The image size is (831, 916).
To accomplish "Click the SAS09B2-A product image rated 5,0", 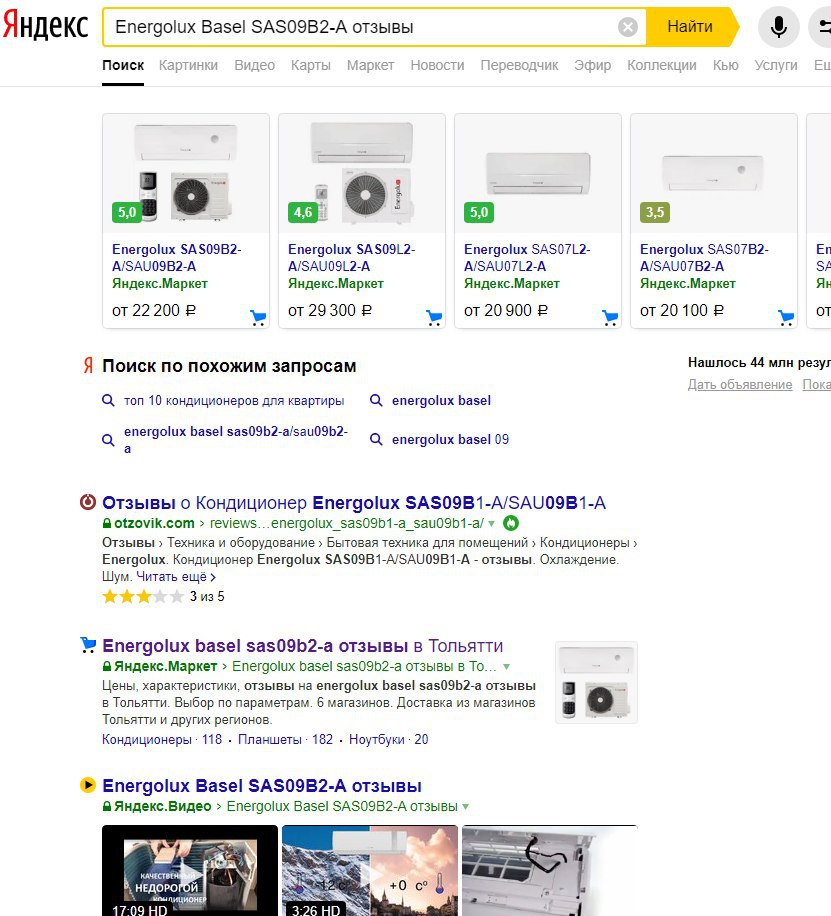I will point(186,174).
